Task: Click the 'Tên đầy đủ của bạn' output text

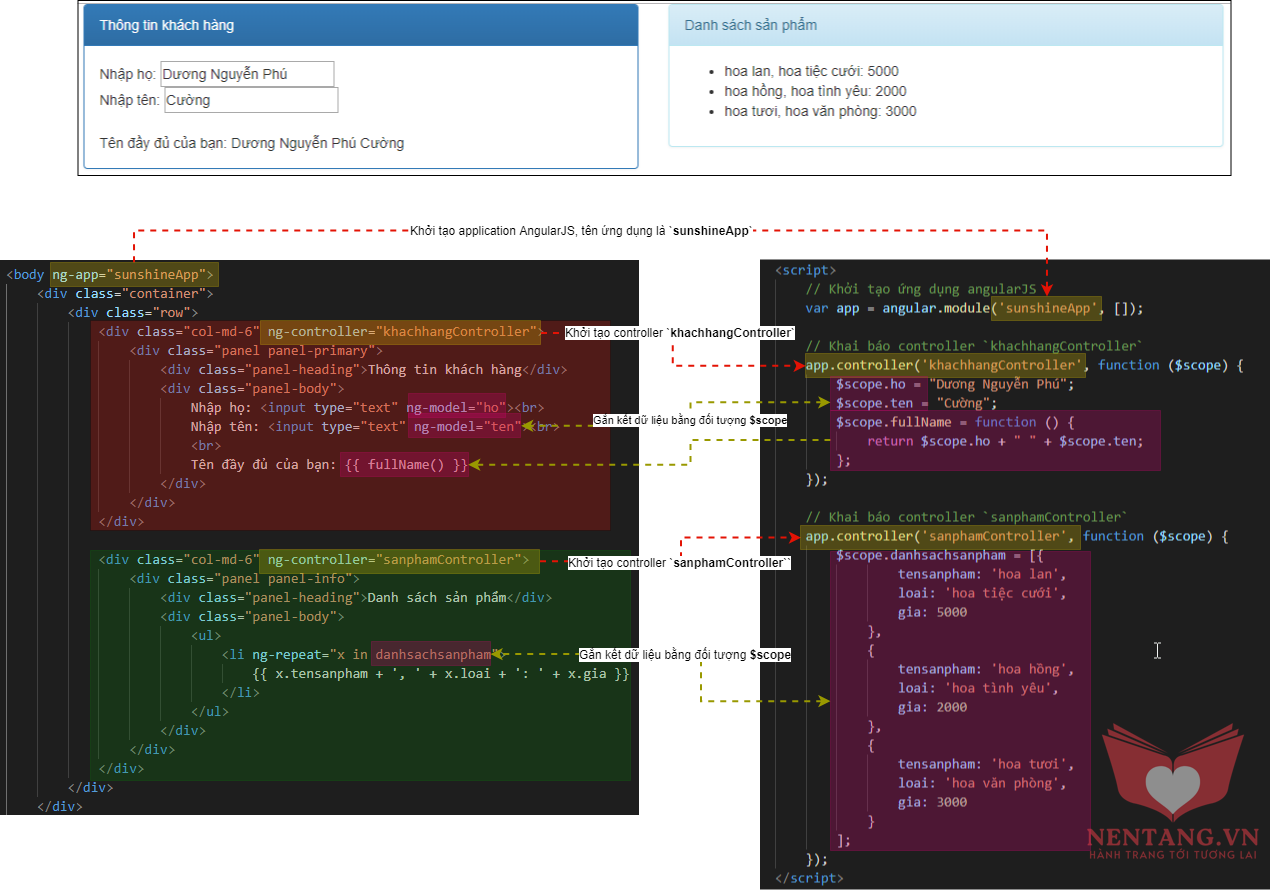Action: (x=251, y=143)
